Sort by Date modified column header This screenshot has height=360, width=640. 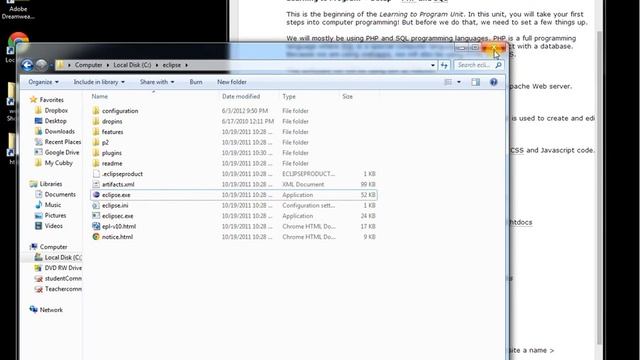(241, 96)
